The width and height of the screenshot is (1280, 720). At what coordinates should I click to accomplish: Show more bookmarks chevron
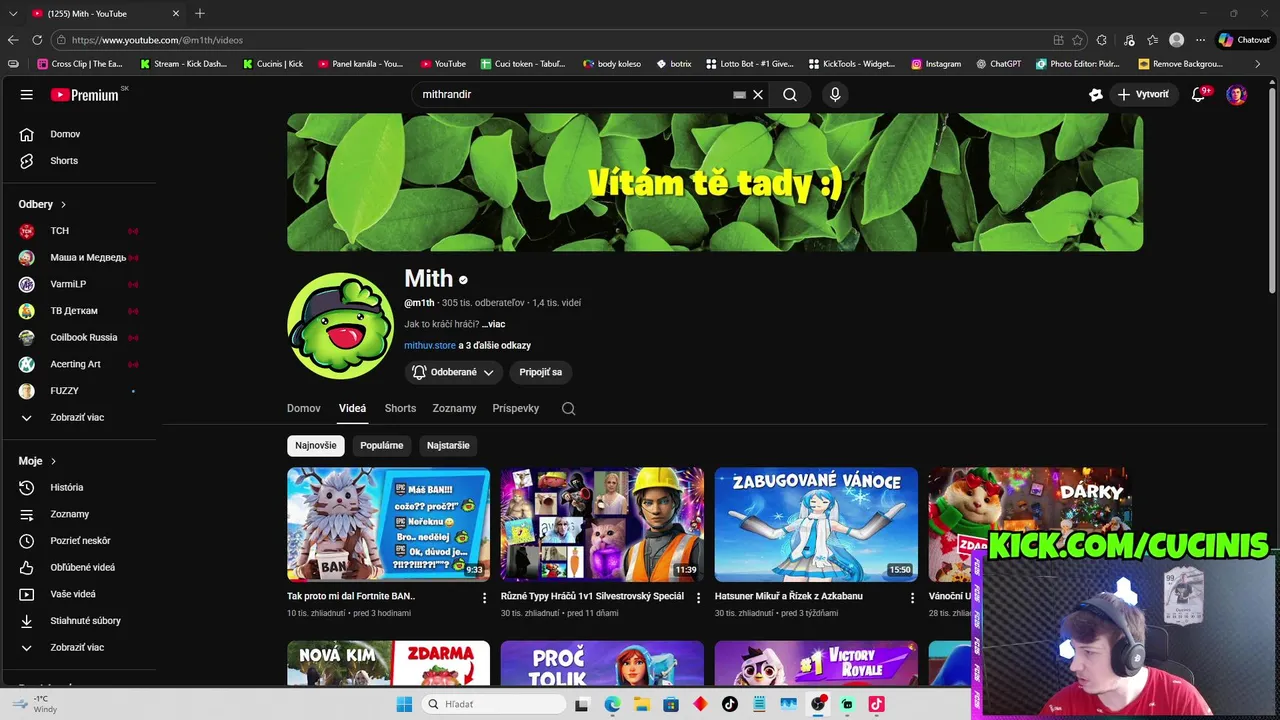pos(1258,64)
